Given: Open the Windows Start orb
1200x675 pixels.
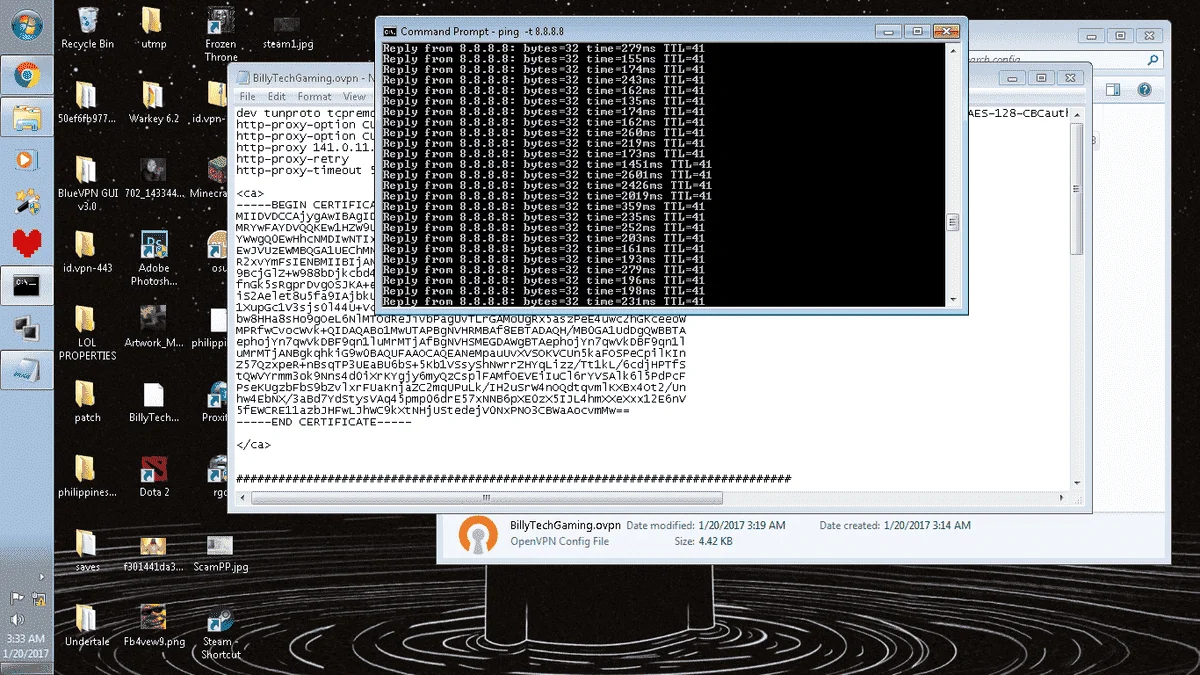Looking at the screenshot, I should [25, 24].
